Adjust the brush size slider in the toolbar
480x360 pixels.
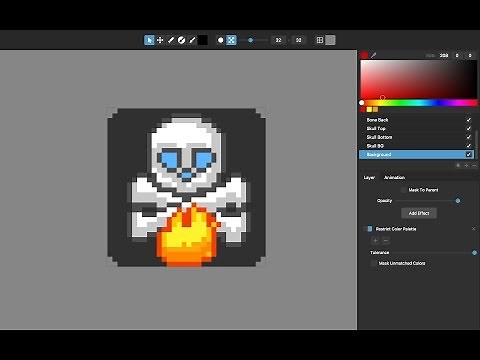[254, 40]
